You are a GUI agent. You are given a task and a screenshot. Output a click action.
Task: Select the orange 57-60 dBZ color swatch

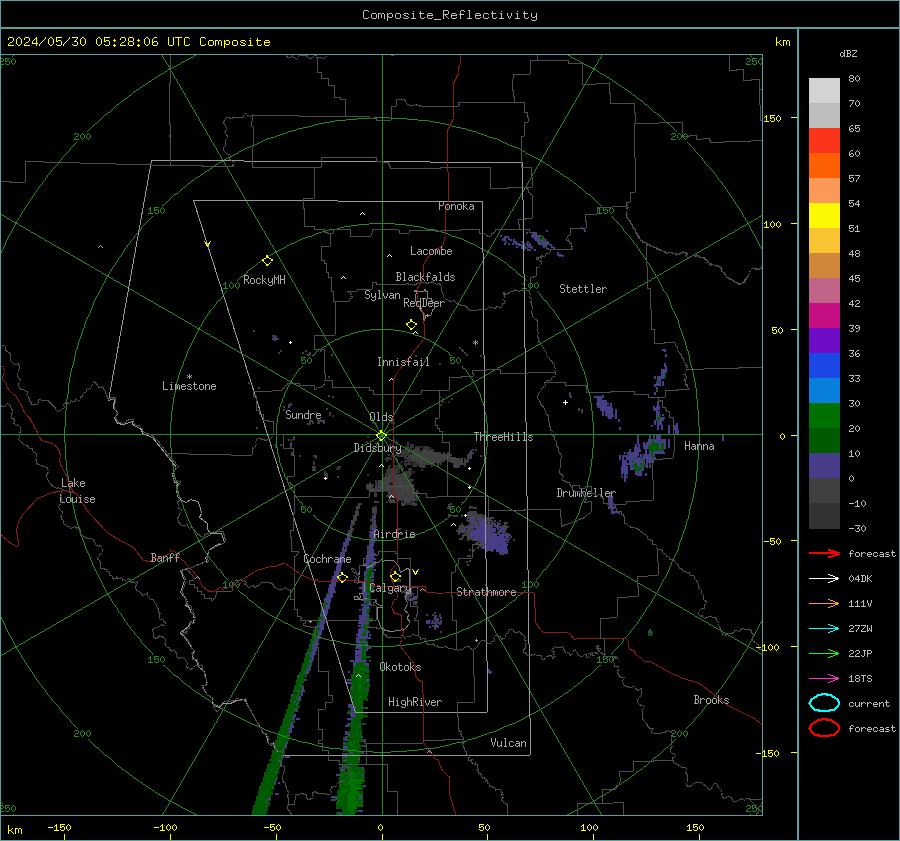pos(824,166)
